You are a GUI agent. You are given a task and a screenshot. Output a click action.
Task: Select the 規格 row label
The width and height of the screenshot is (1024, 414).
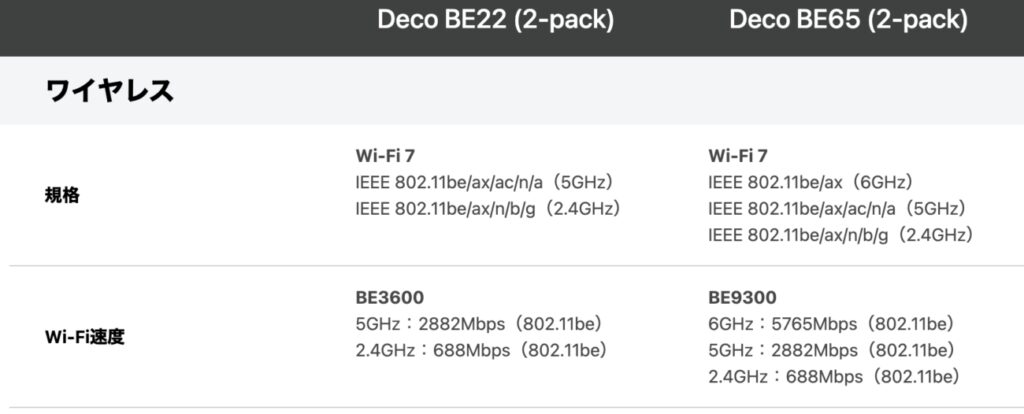pos(63,195)
